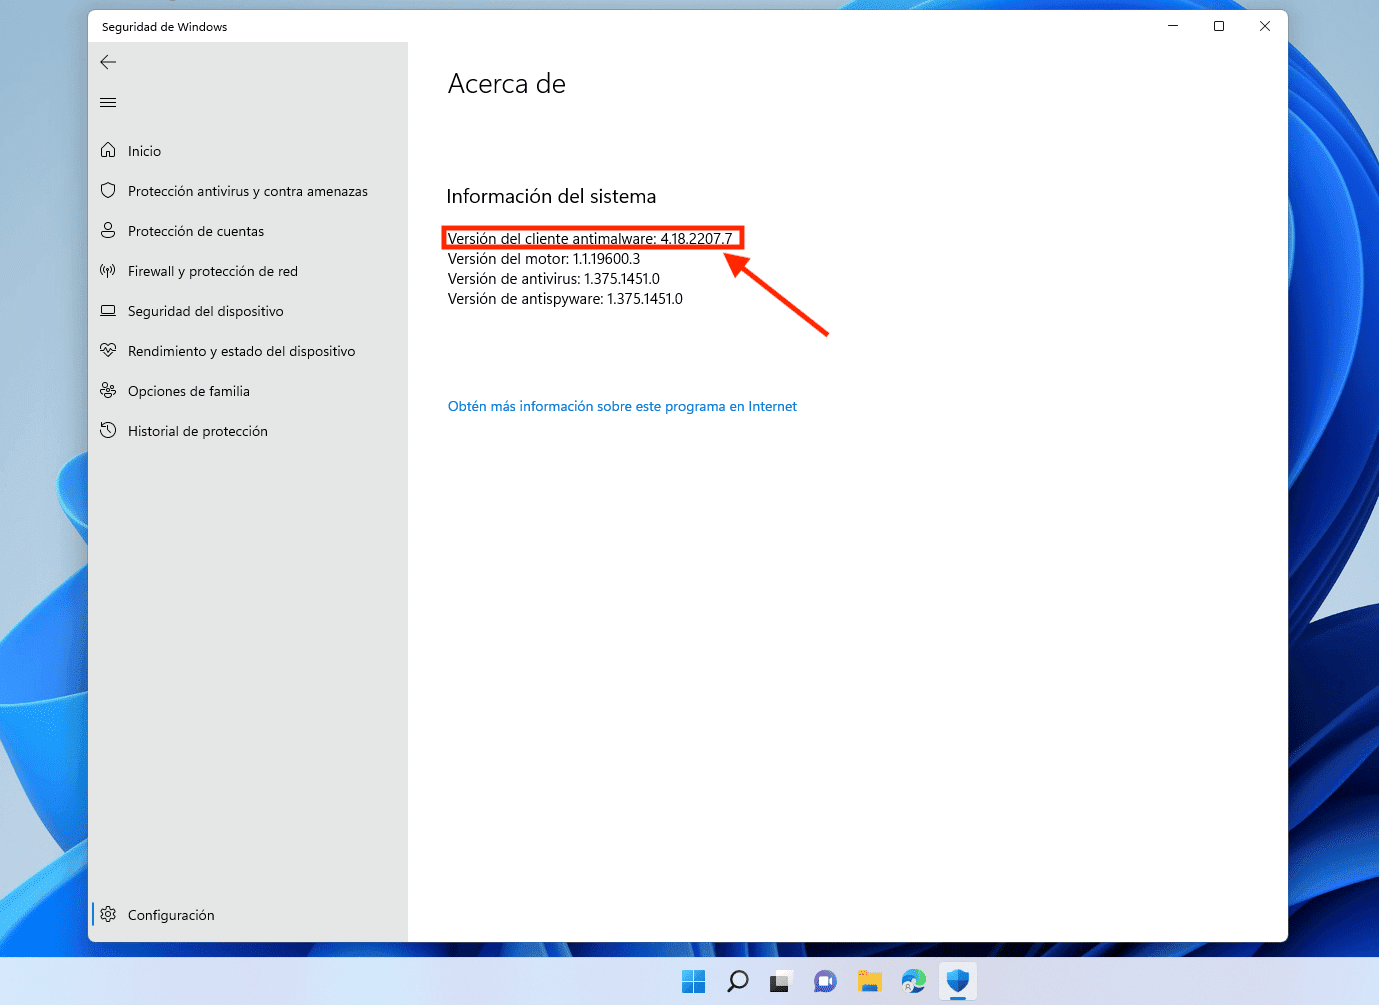Open the Opciones de familia icon

coord(108,390)
